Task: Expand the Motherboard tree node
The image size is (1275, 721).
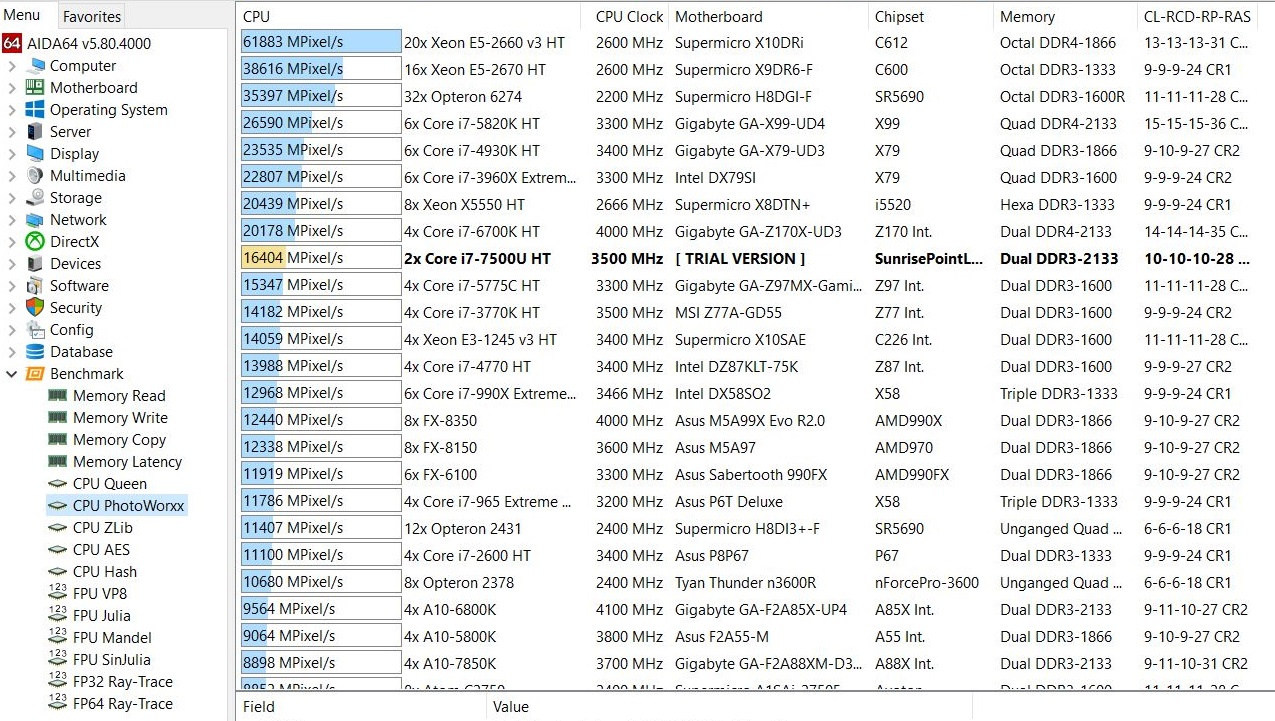Action: point(12,88)
